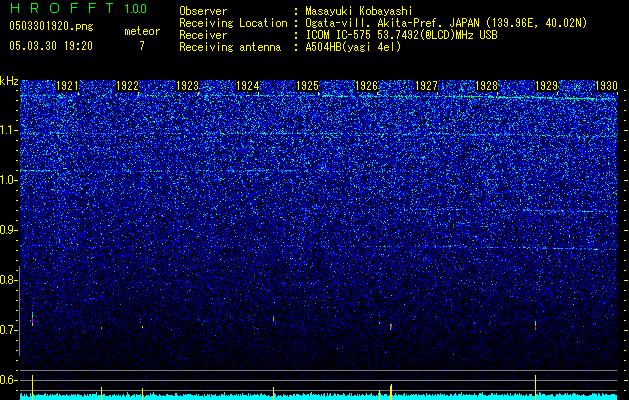
Task: Click the 'Receiving antenna' field label
Action: (230, 47)
